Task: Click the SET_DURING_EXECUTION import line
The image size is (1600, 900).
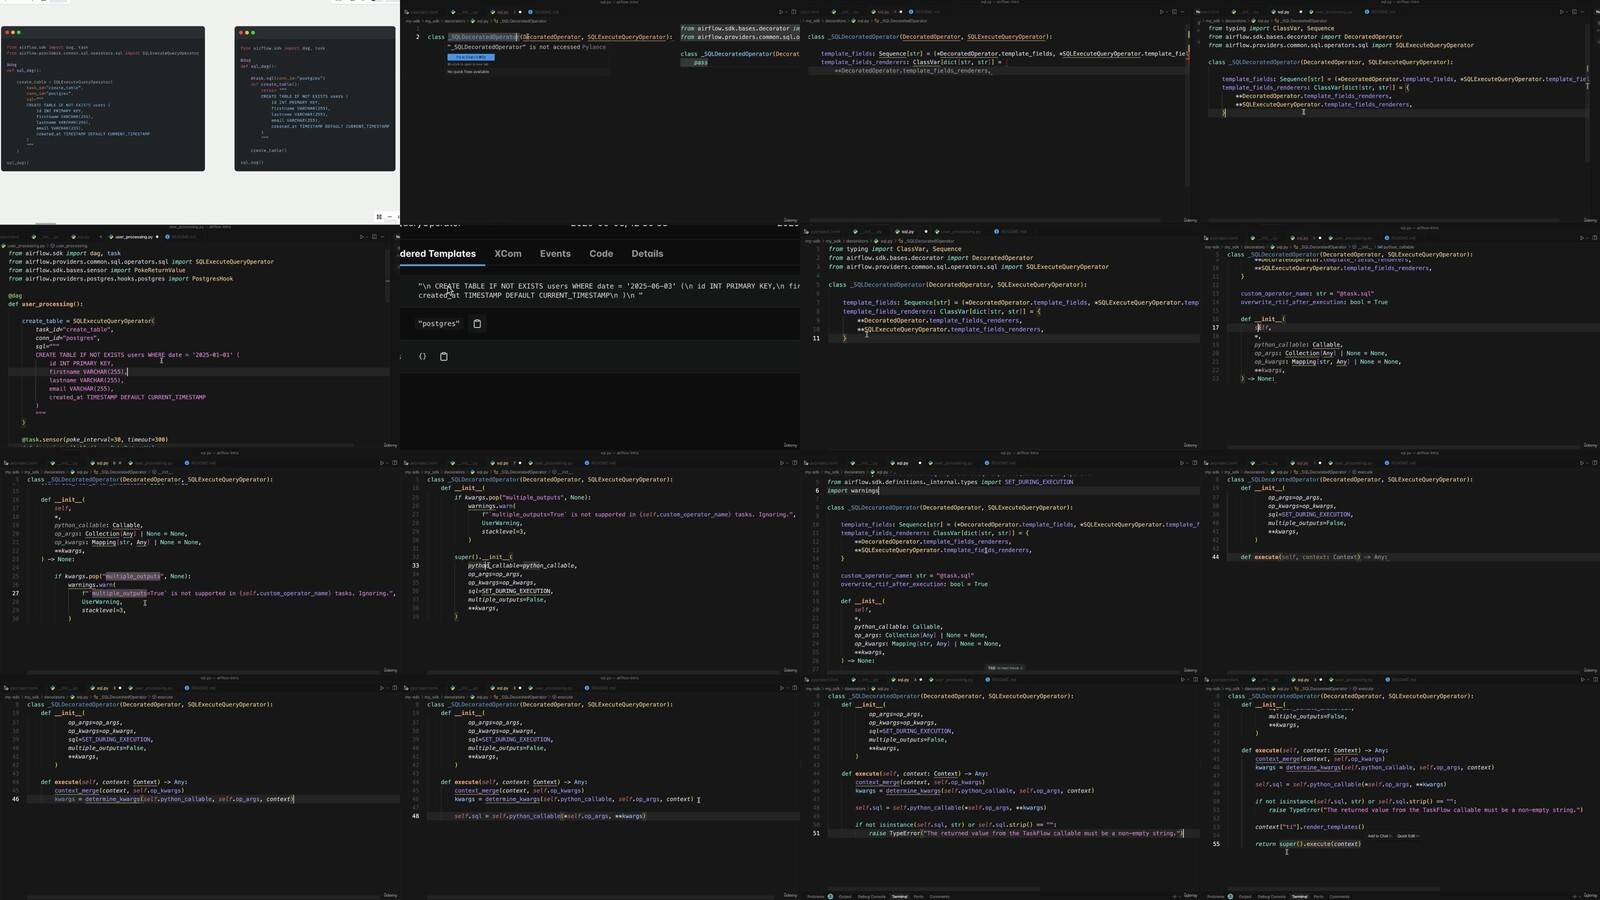Action: pos(950,482)
